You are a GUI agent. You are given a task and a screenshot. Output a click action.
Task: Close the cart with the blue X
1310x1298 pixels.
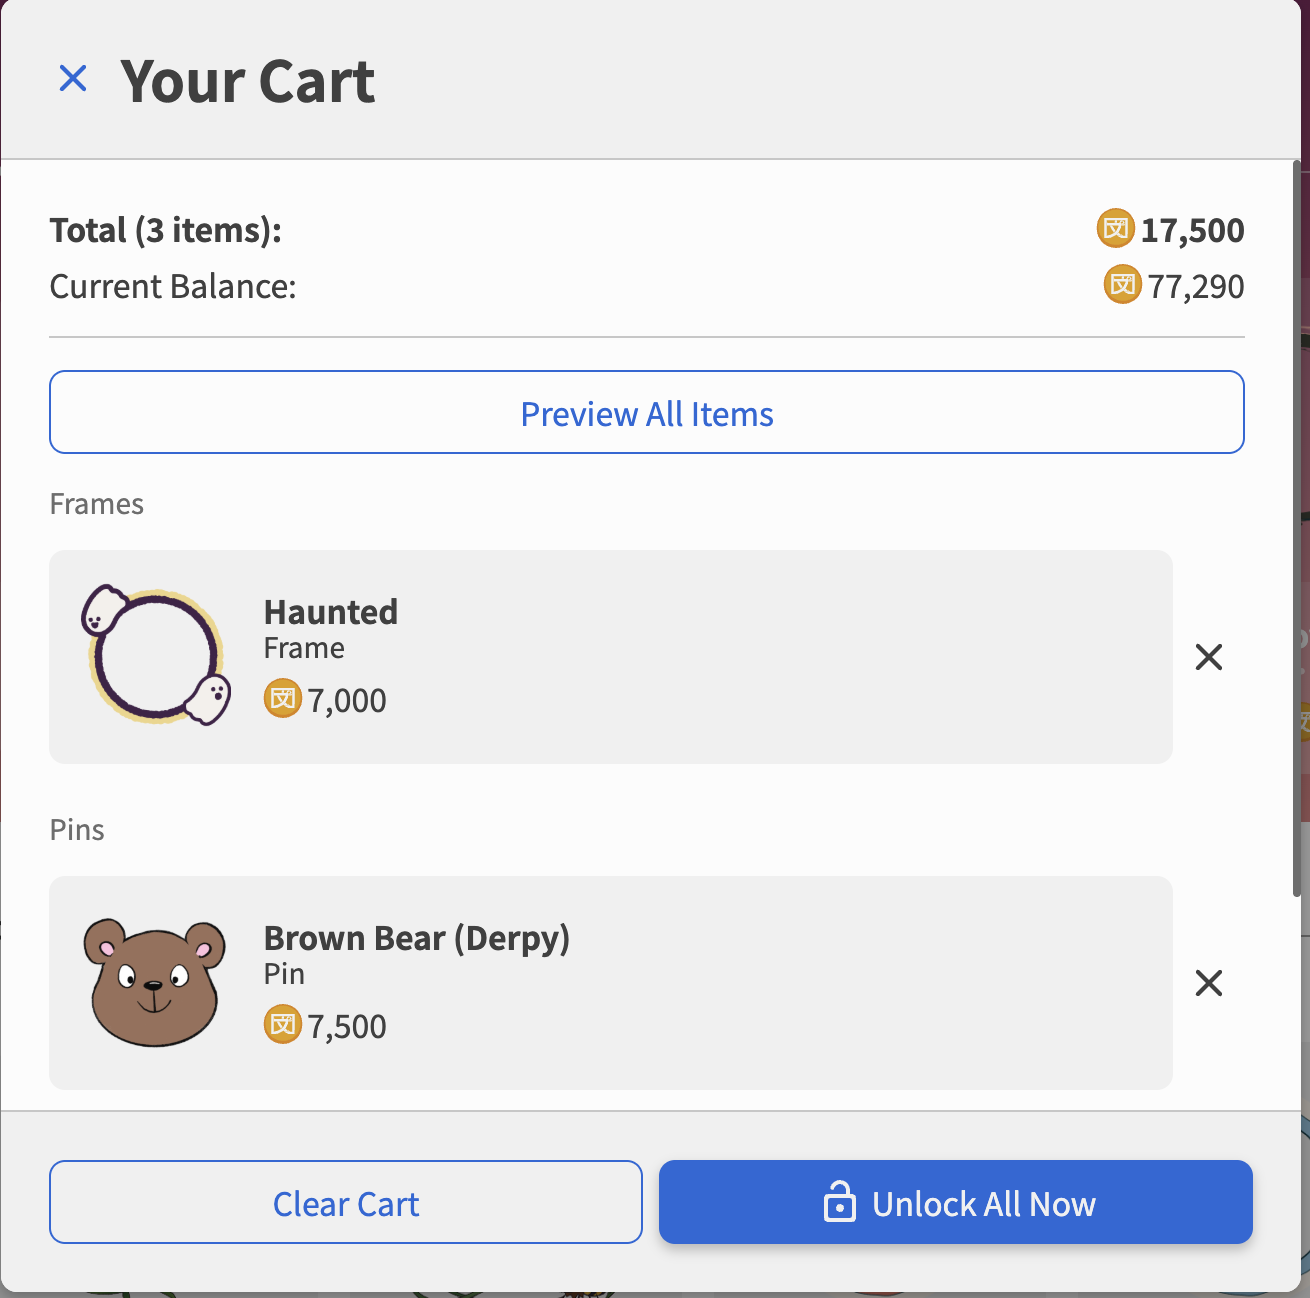tap(73, 78)
